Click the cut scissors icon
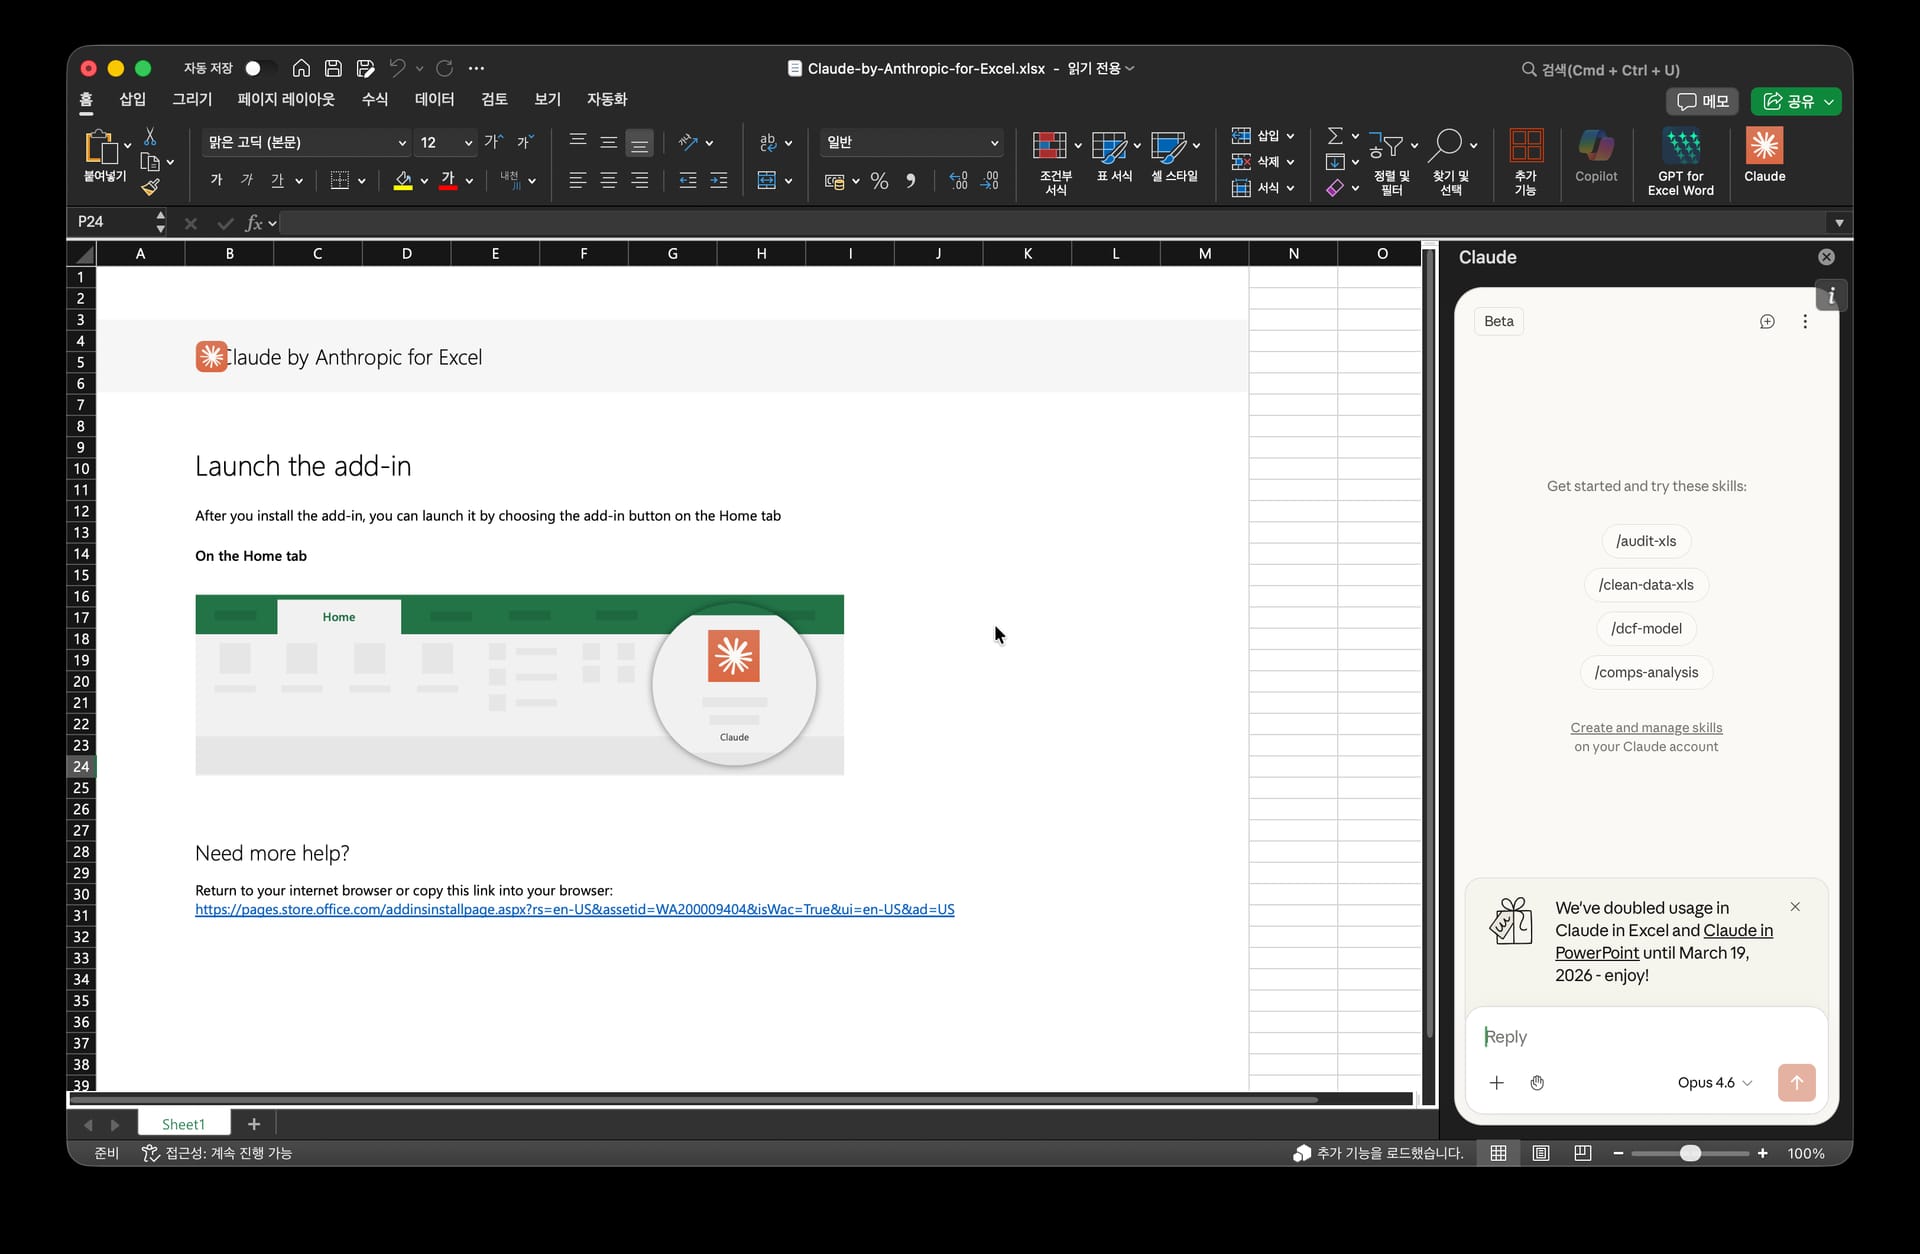Screen dimensions: 1920x1254 (x=150, y=137)
